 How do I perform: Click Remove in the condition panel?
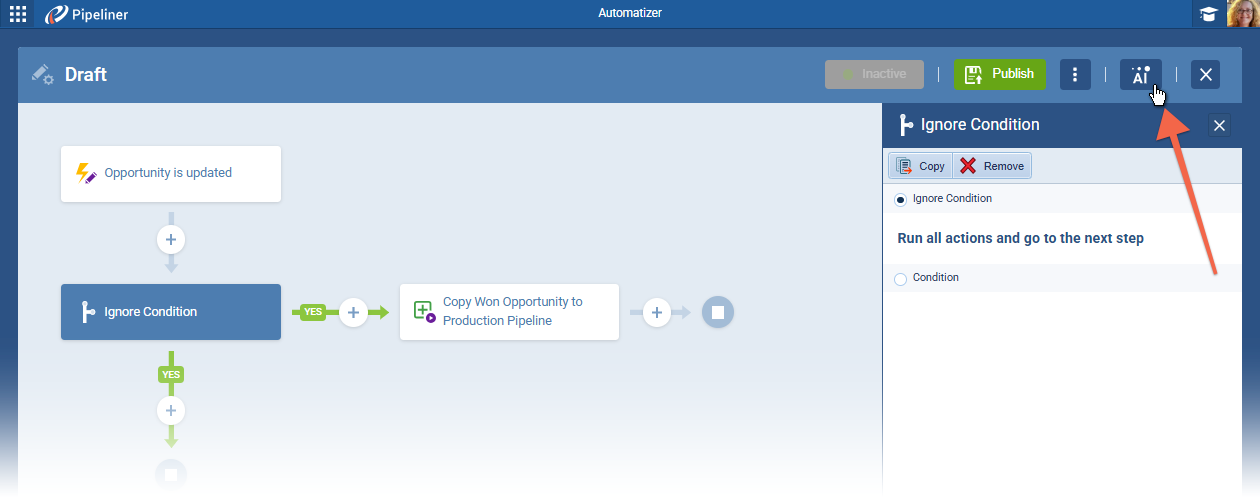(x=992, y=166)
